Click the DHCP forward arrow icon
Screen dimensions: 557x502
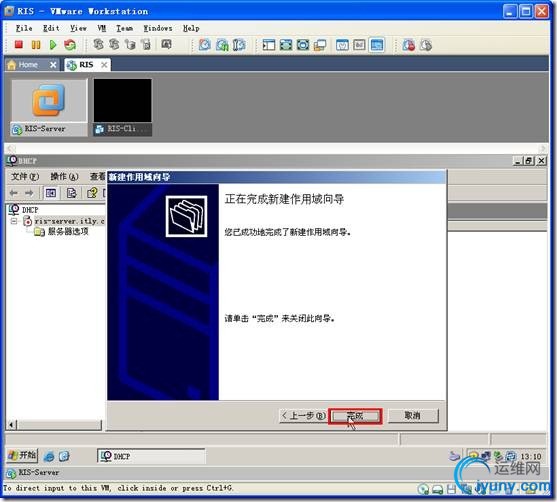29,193
